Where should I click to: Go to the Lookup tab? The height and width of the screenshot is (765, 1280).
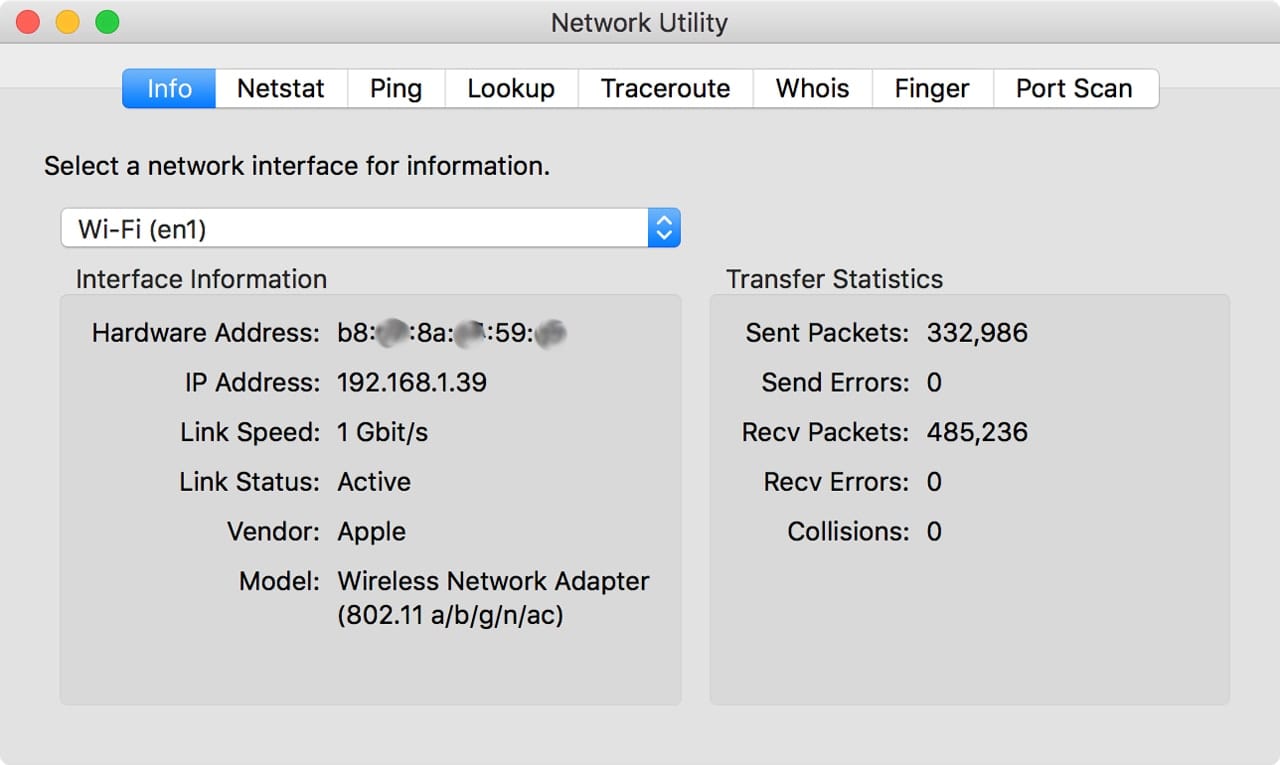pyautogui.click(x=511, y=88)
